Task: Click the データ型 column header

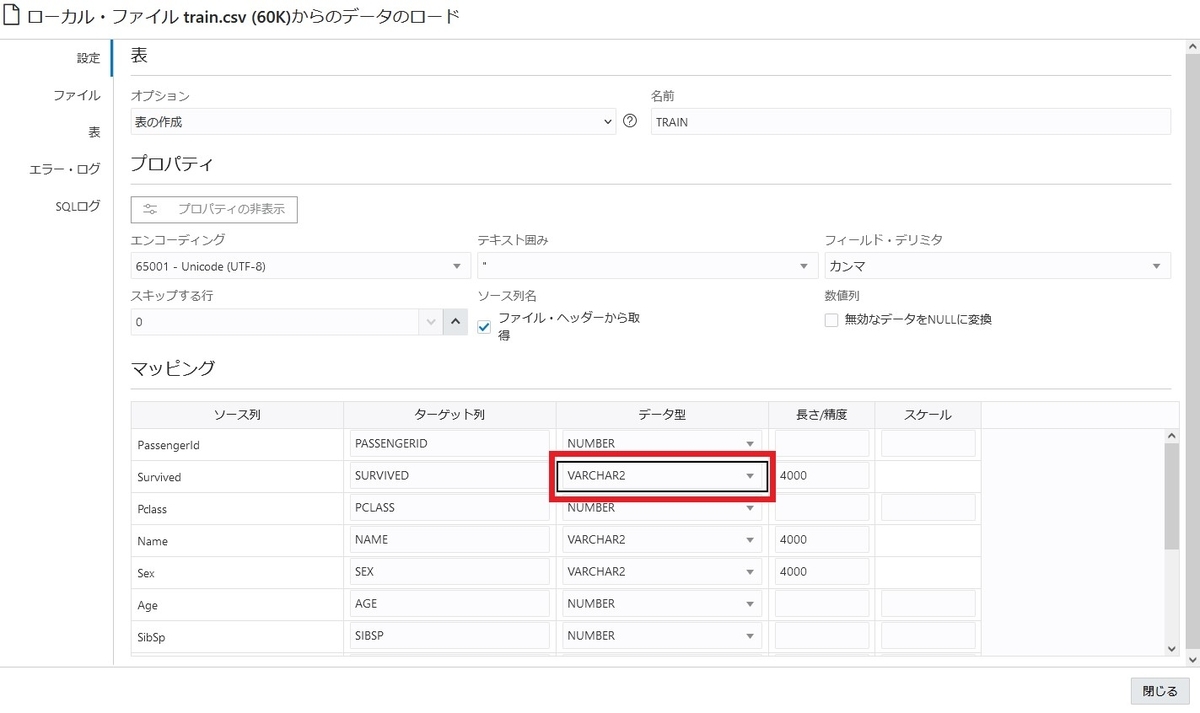Action: point(662,414)
